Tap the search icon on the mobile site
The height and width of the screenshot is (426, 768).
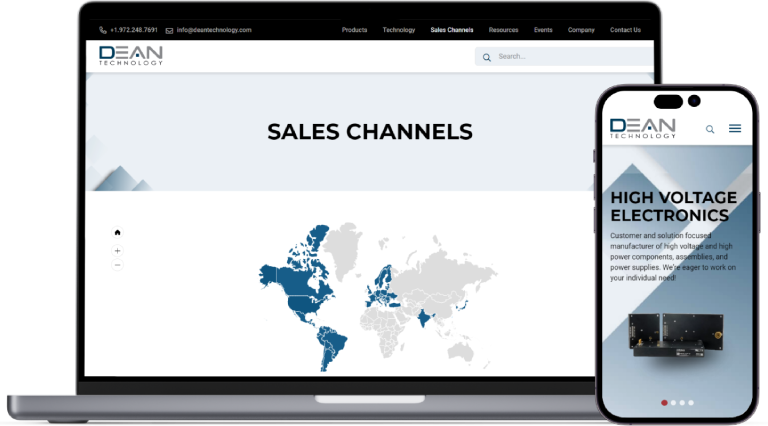click(x=710, y=129)
